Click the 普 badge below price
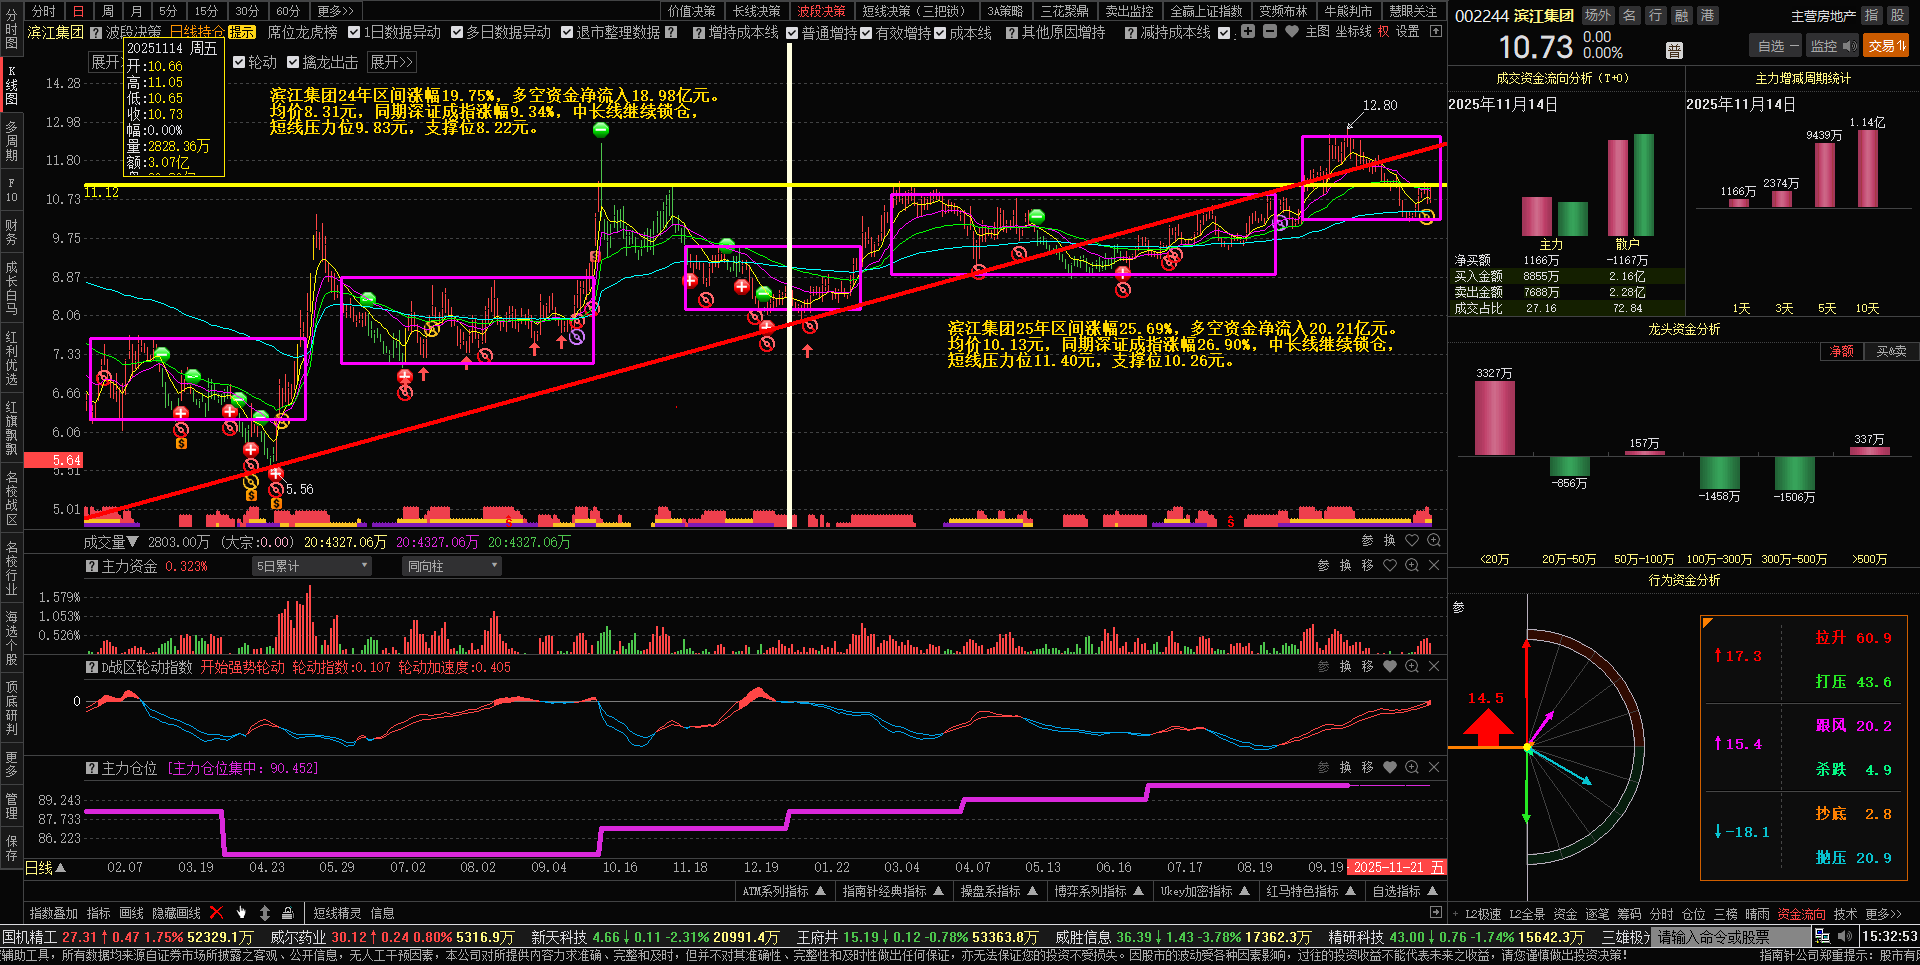This screenshot has height=965, width=1920. (1674, 51)
